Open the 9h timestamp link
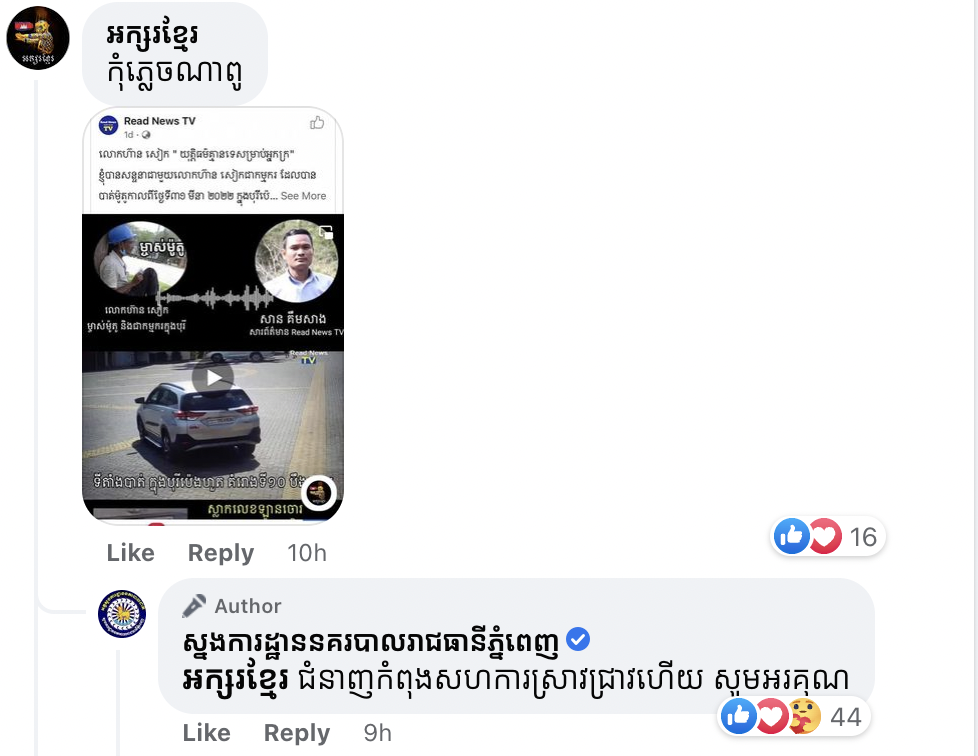Viewport: 978px width, 756px height. (378, 733)
